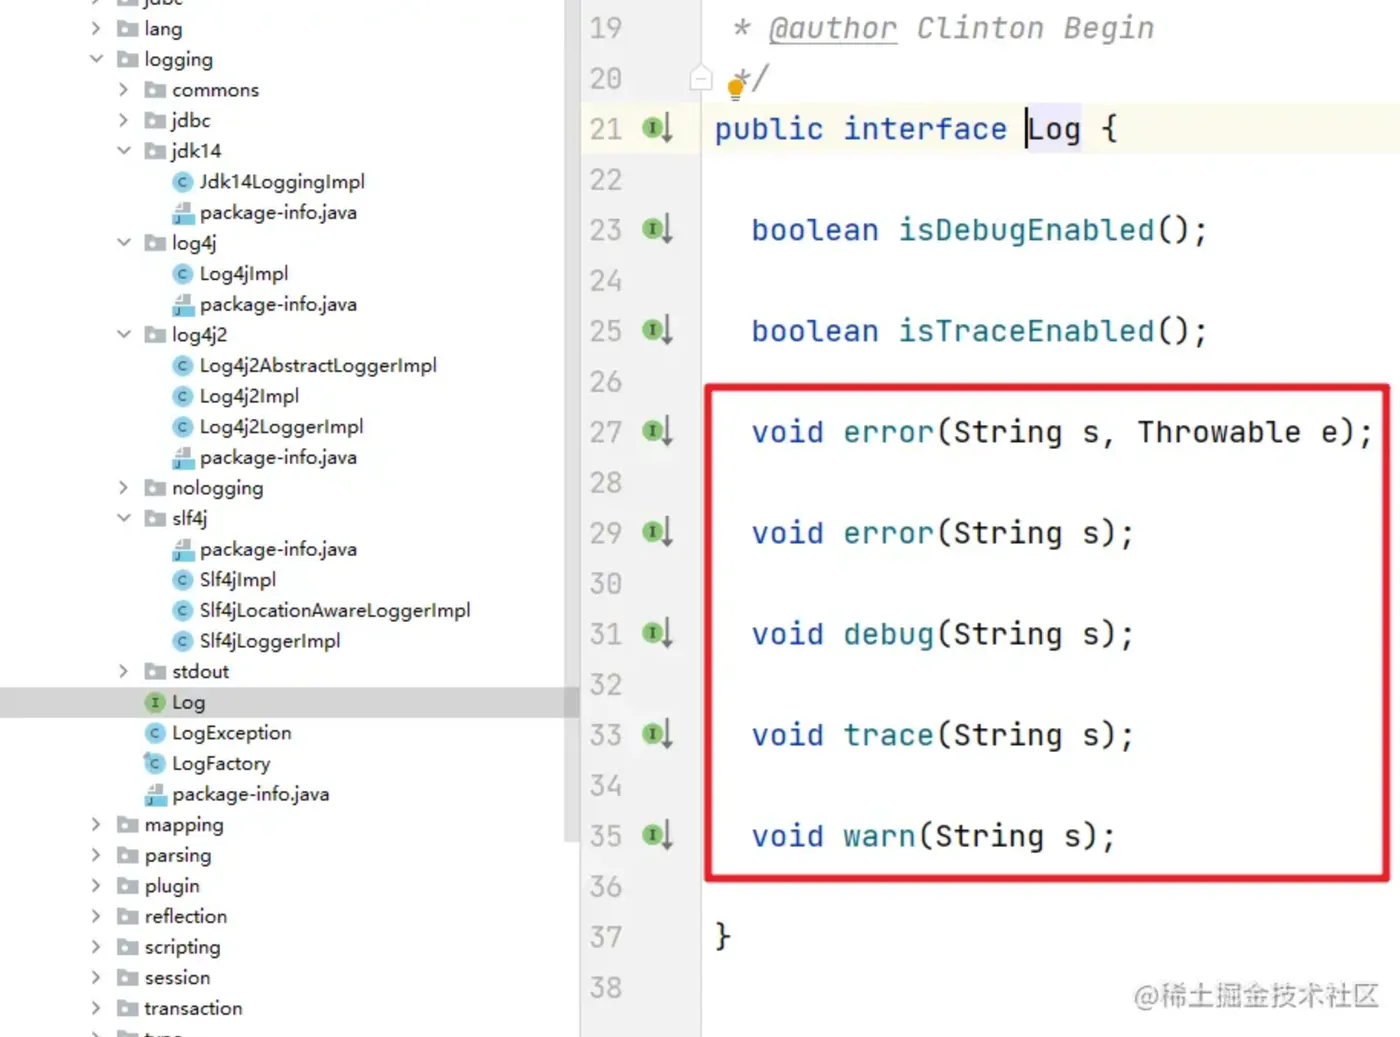Click the class icon of Slf4jImpl
The image size is (1400, 1037).
[182, 580]
